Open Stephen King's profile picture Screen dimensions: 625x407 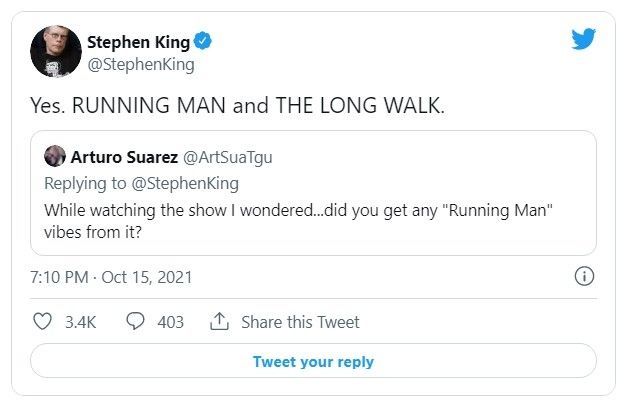pos(56,51)
